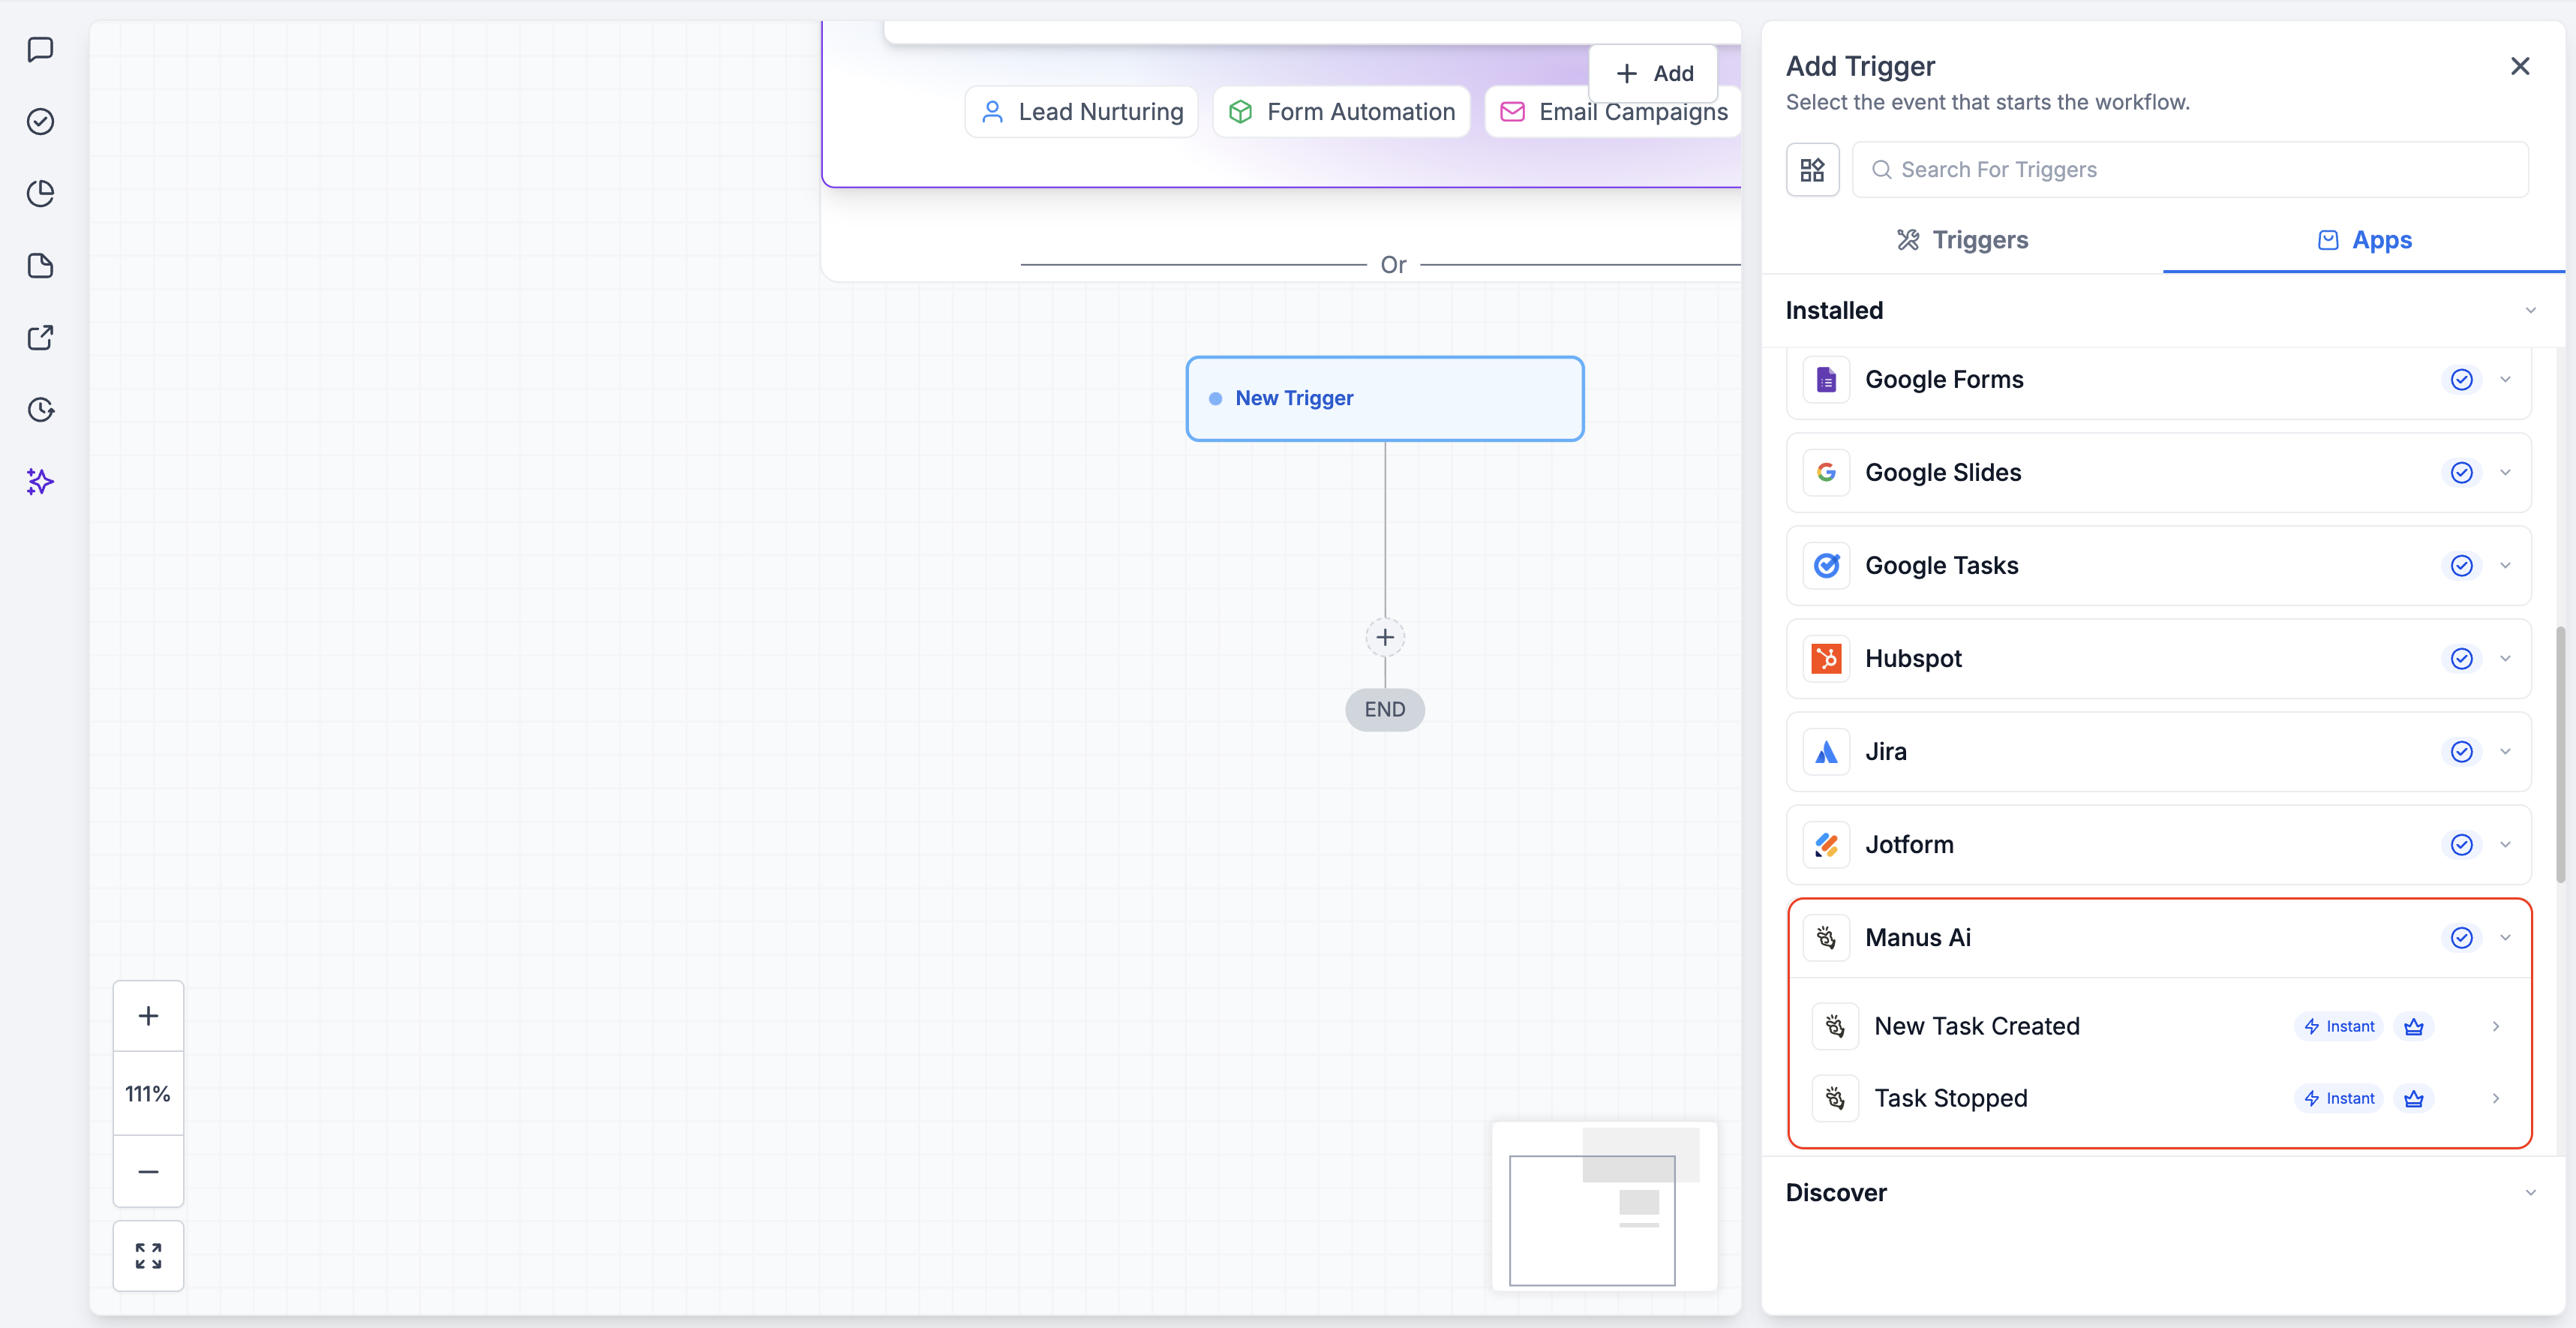The width and height of the screenshot is (2576, 1328).
Task: Zoom out using the minus control
Action: (x=148, y=1171)
